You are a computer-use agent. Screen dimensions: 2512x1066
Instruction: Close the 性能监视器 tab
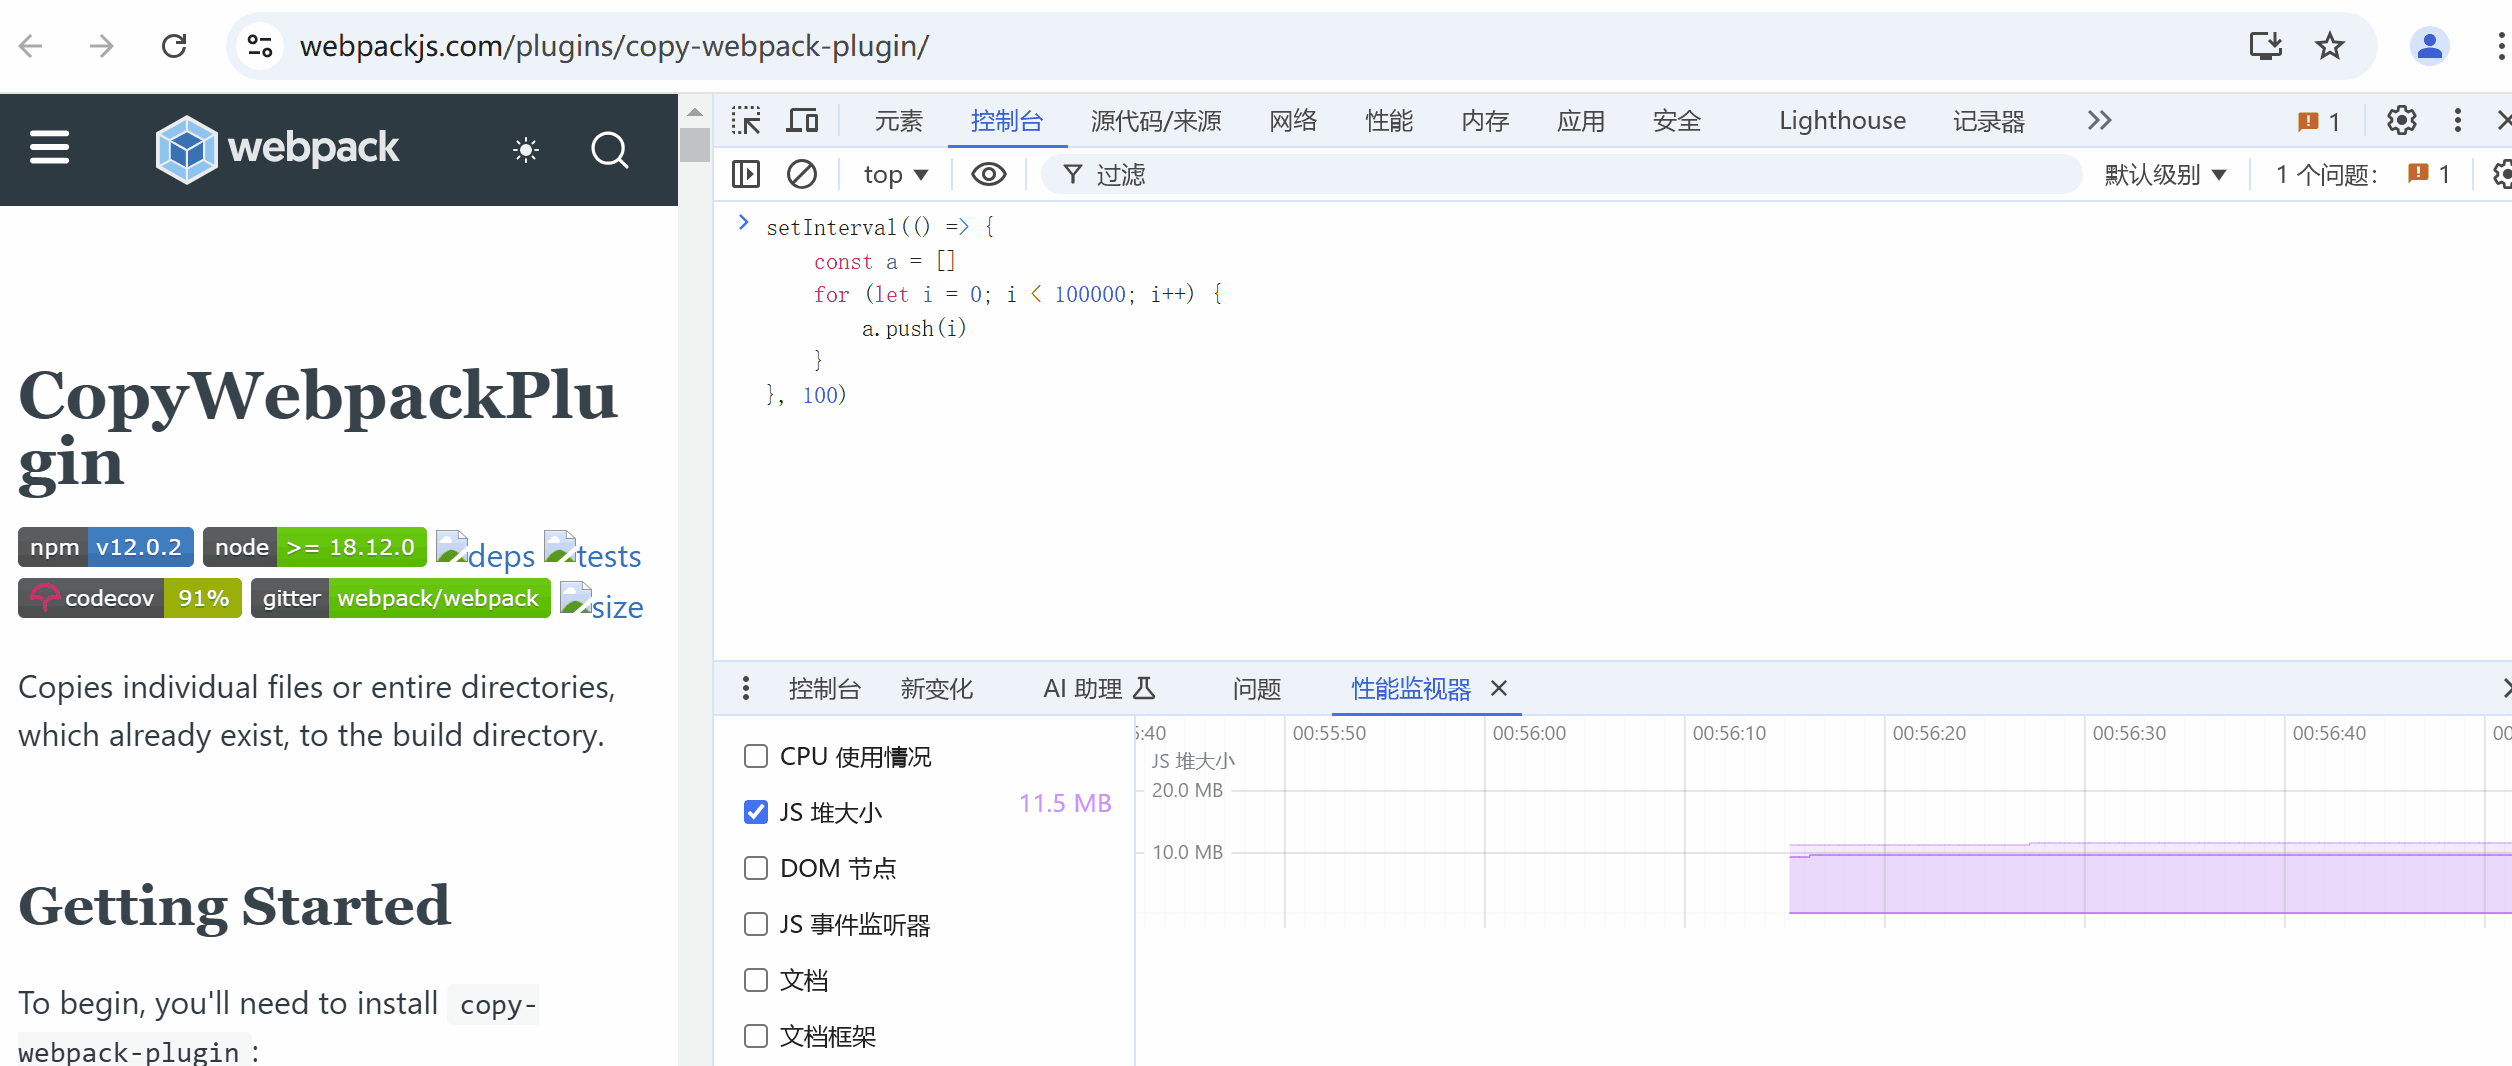(1499, 688)
